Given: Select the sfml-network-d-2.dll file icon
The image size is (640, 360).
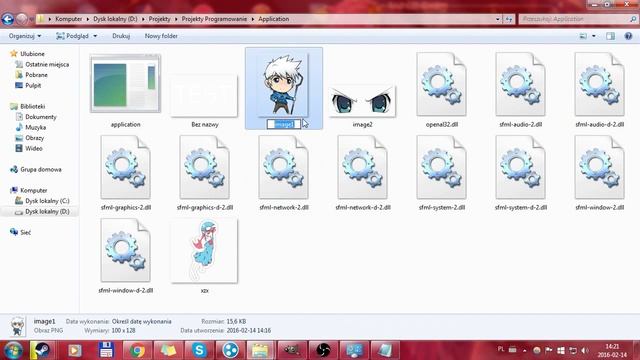Looking at the screenshot, I should coord(362,167).
